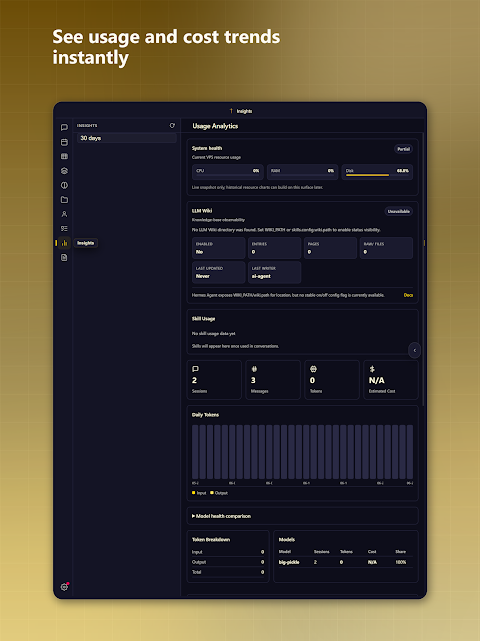Click the last bar in Daily Tokens chart

[x=410, y=452]
